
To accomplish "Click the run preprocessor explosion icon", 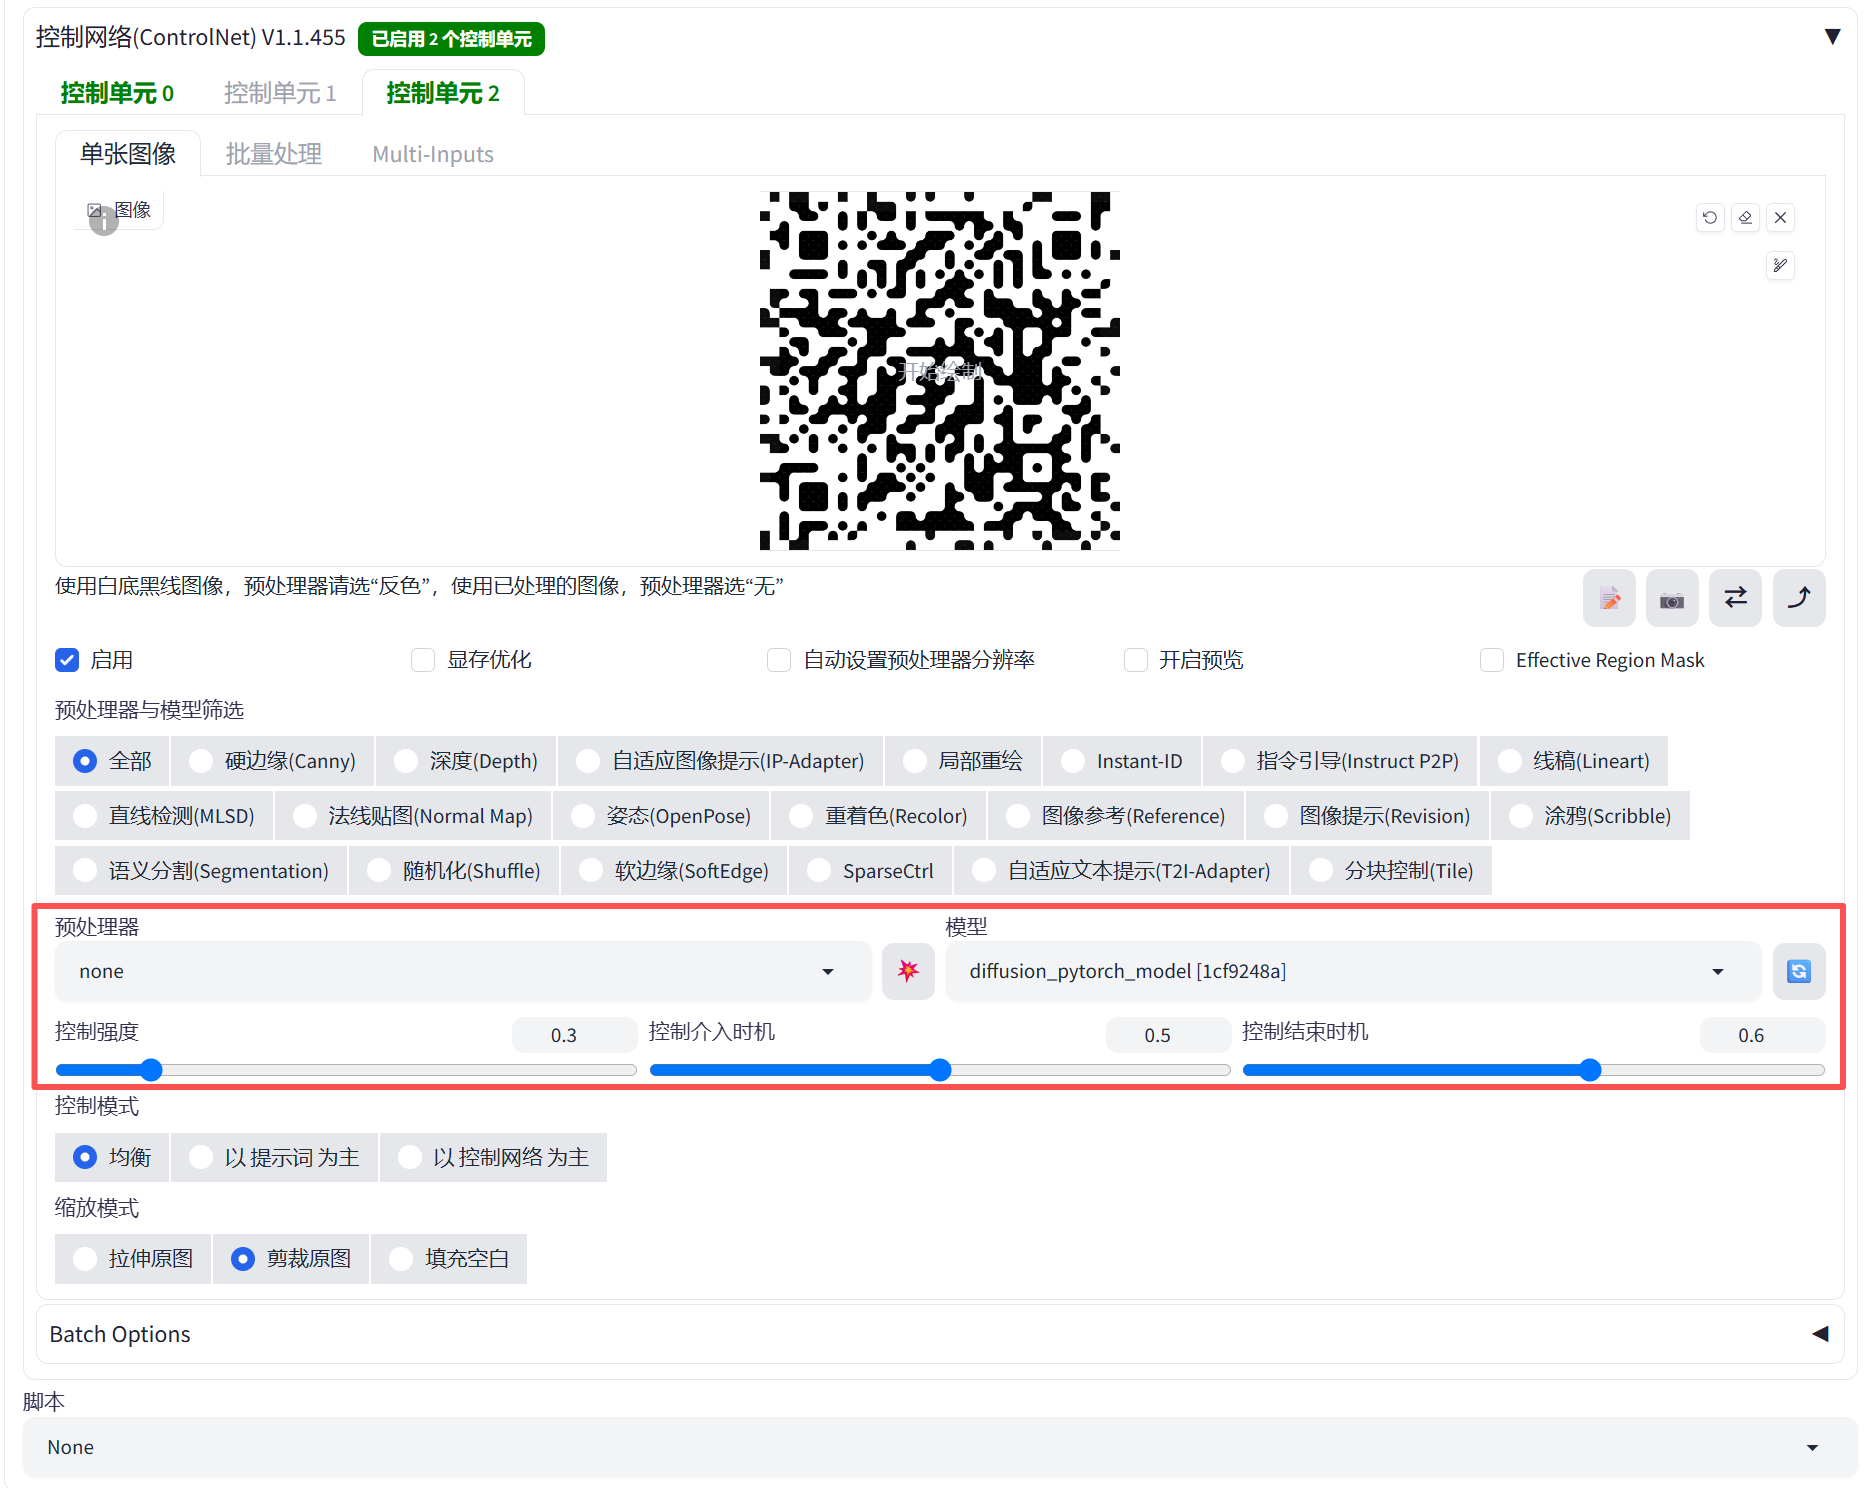I will point(908,971).
